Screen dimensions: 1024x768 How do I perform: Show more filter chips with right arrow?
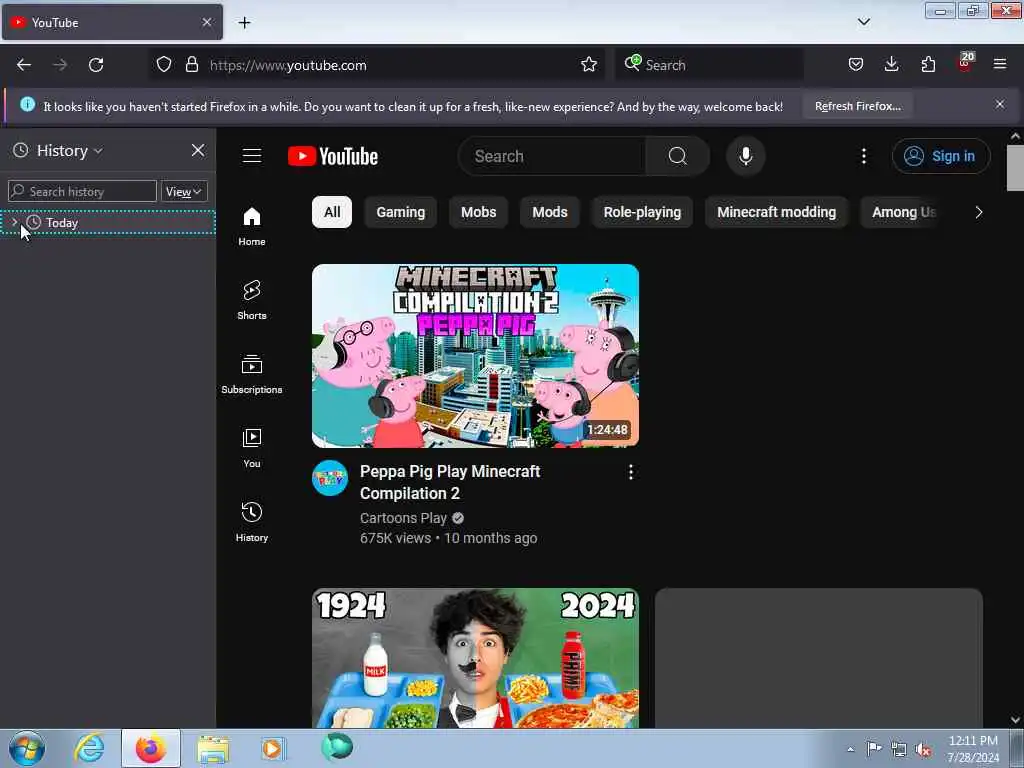(x=978, y=212)
